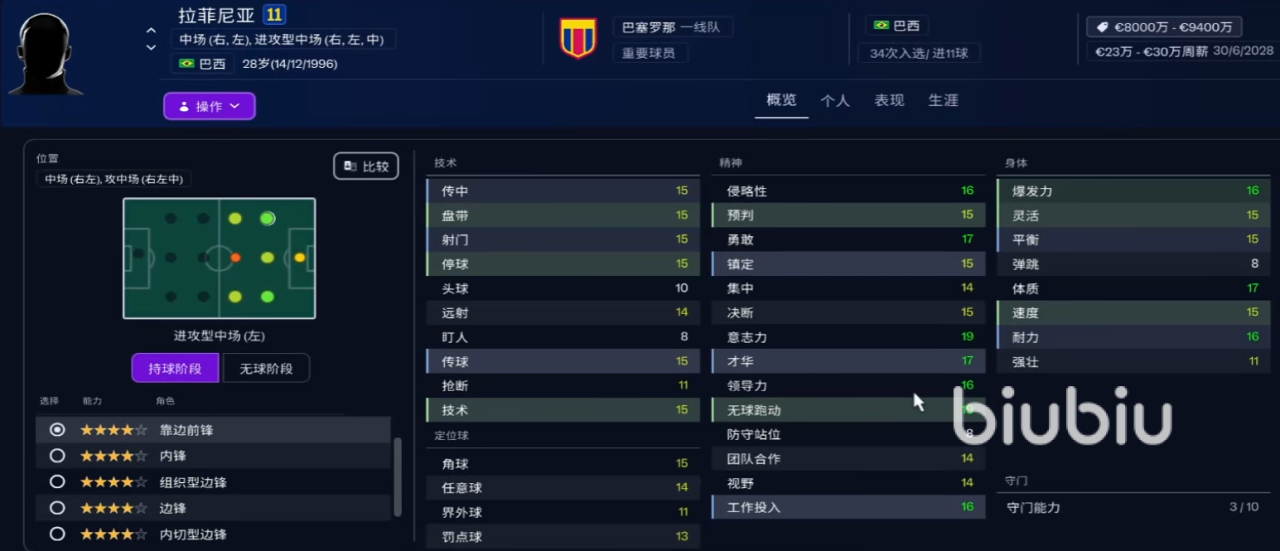Select the top-right winger position dot on pitch
Image resolution: width=1280 pixels, height=551 pixels.
pos(267,218)
